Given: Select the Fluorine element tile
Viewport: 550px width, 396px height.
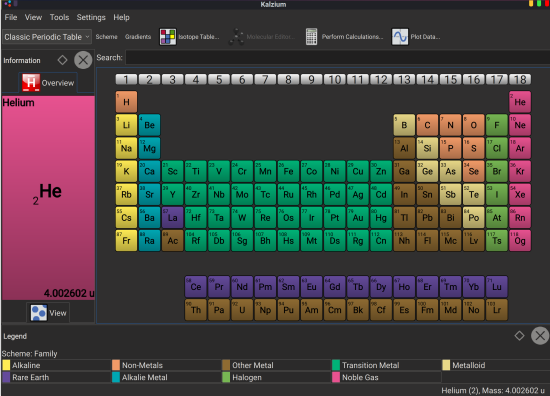Looking at the screenshot, I should point(497,125).
